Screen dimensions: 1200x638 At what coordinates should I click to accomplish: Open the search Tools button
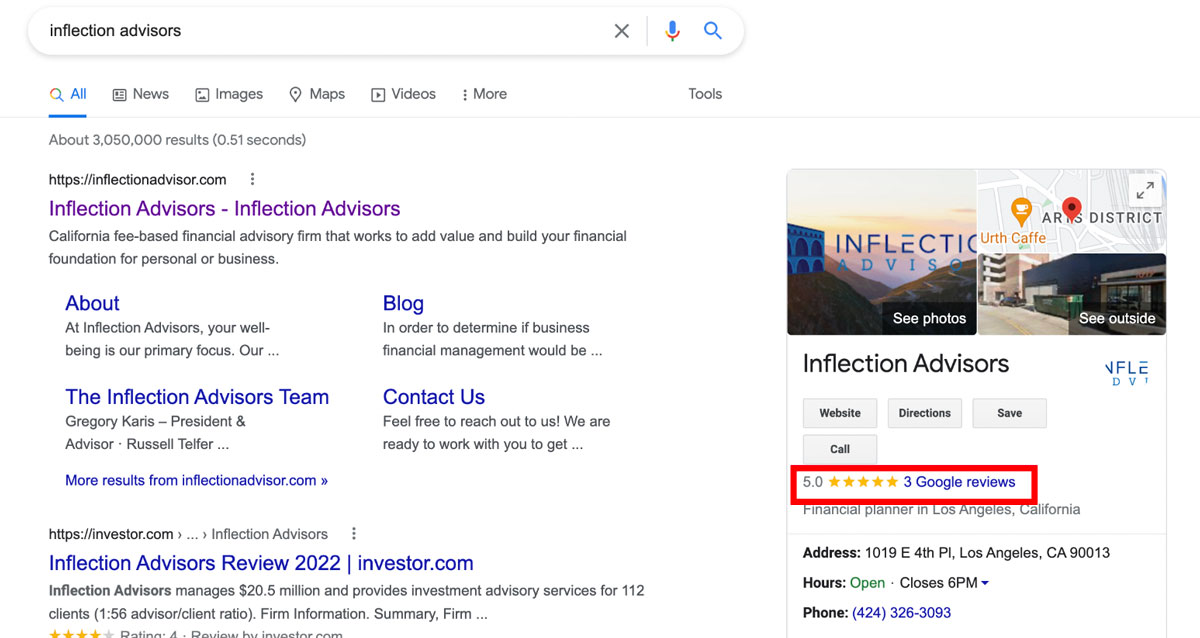[x=705, y=94]
